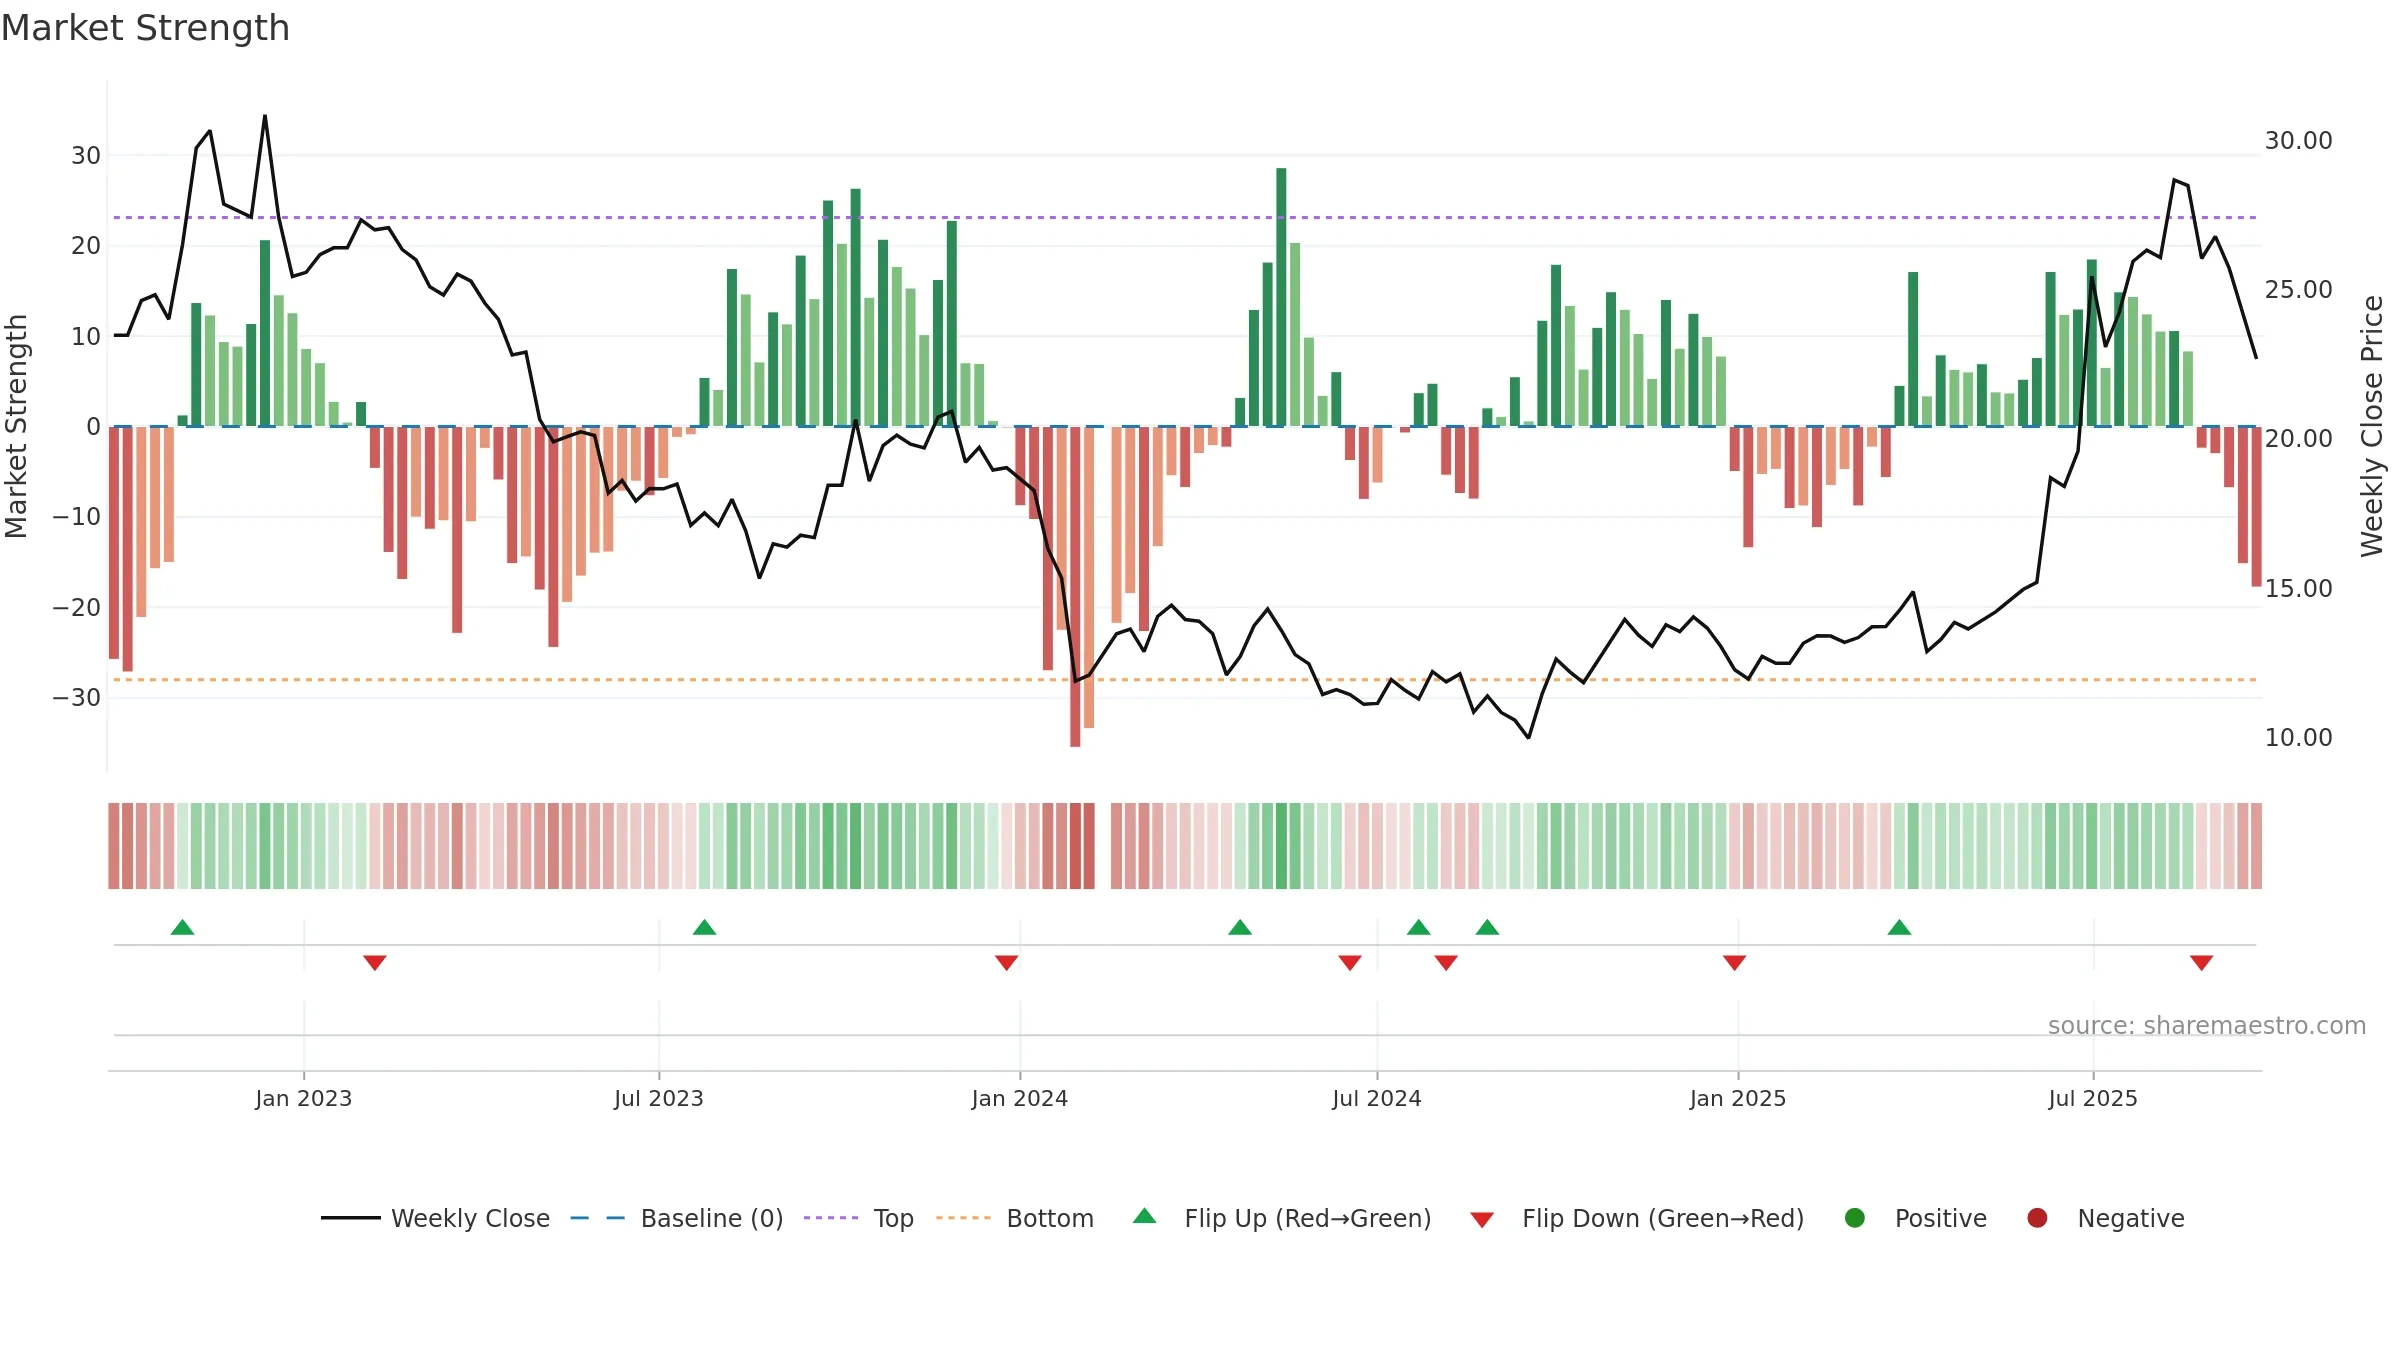Click the Jul 2024 axis label
This screenshot has height=1350, width=2400.
(x=1377, y=1098)
